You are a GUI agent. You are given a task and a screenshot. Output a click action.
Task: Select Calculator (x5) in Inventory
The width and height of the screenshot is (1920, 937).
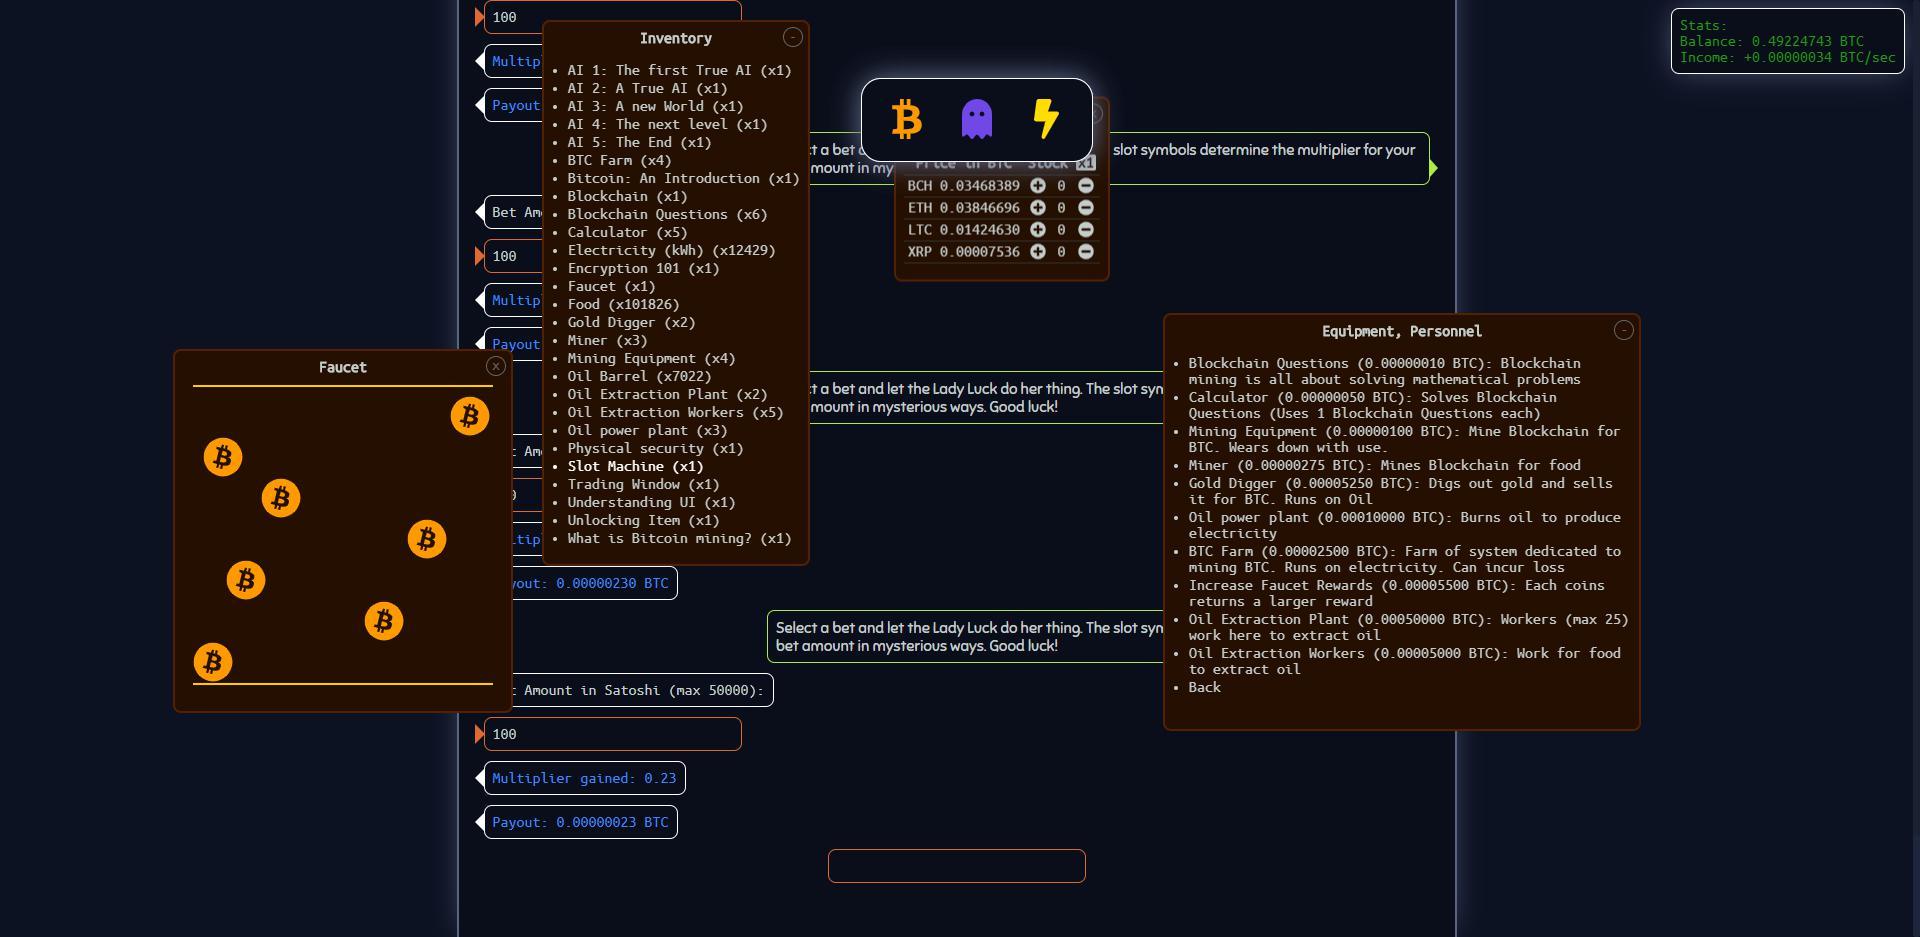pos(627,233)
